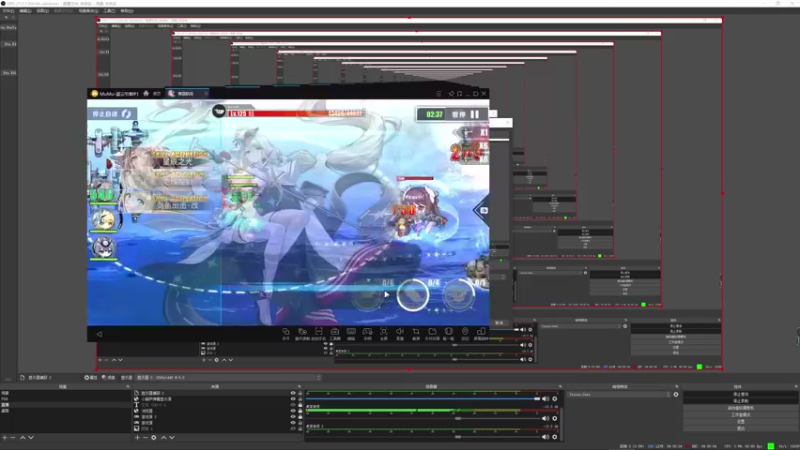Mute the third mixer channel speaker

pyautogui.click(x=545, y=437)
